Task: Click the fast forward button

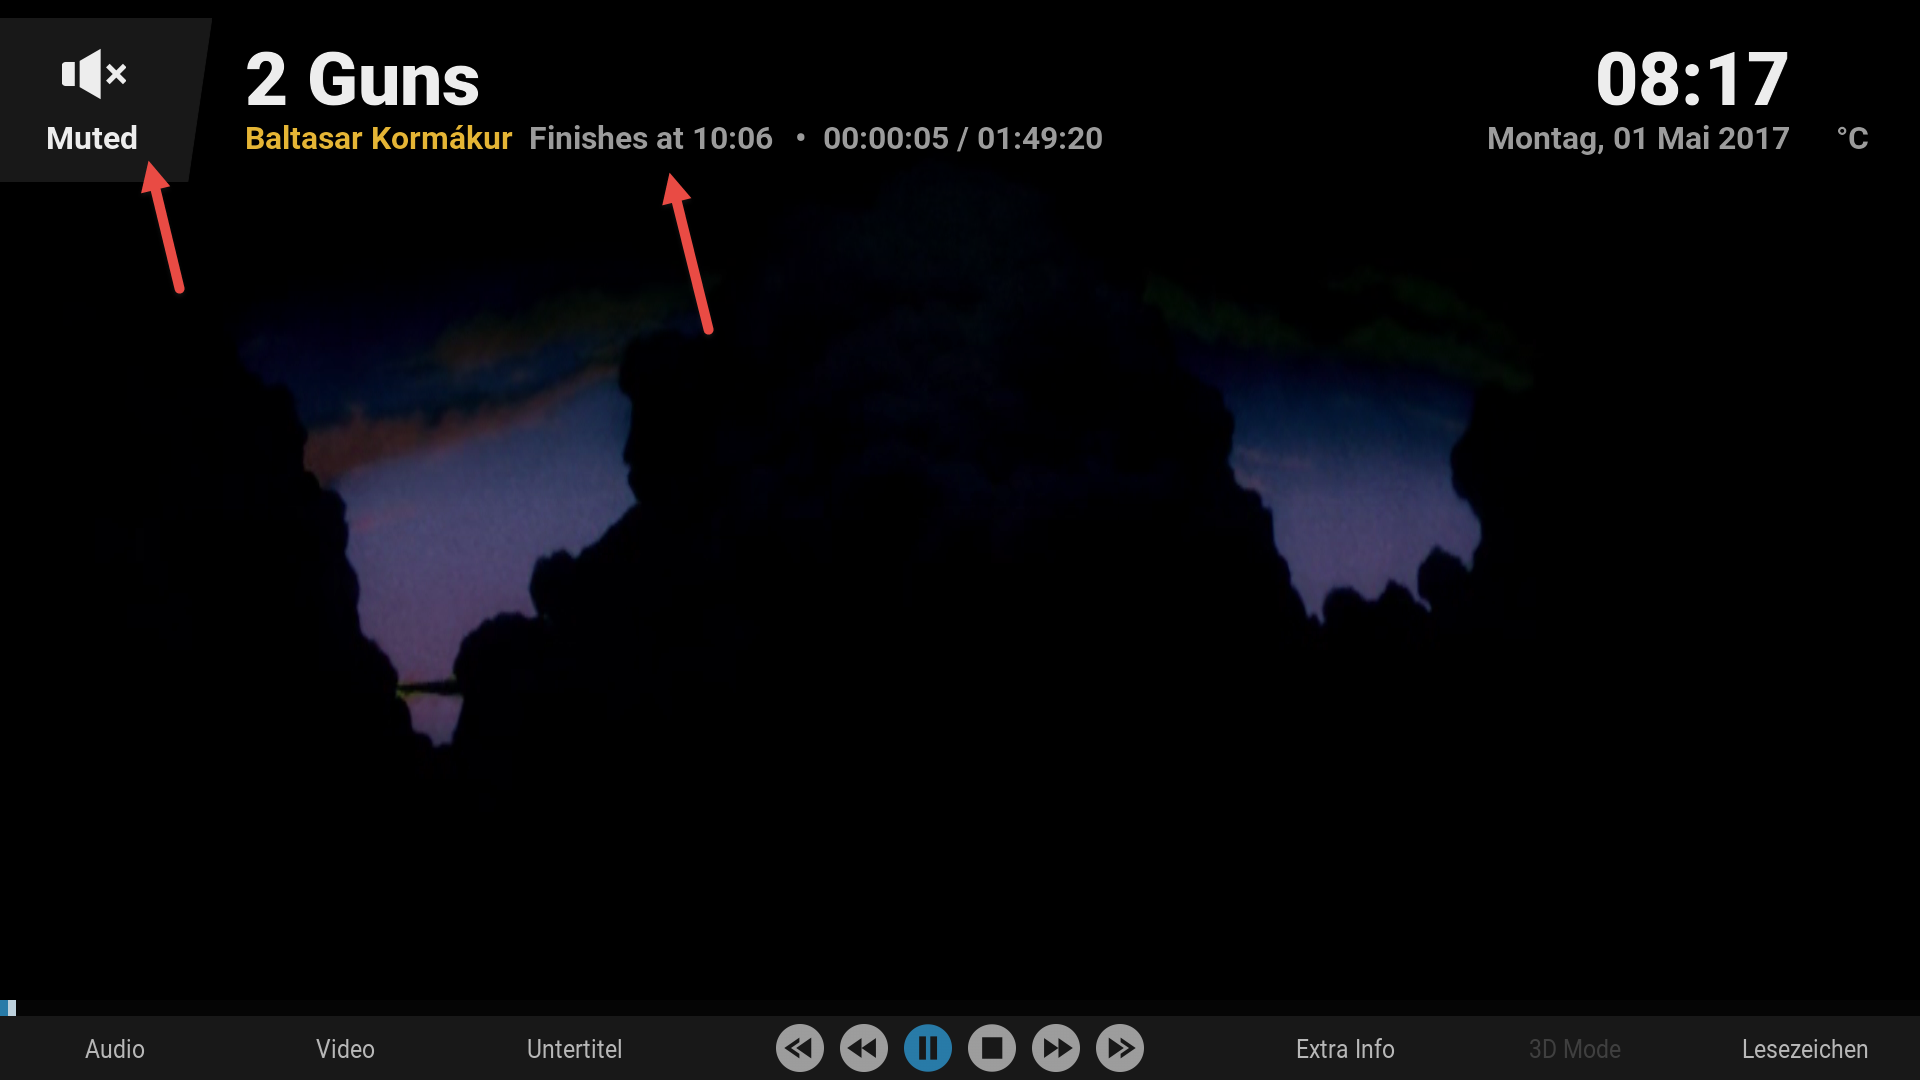Action: [x=1056, y=1048]
